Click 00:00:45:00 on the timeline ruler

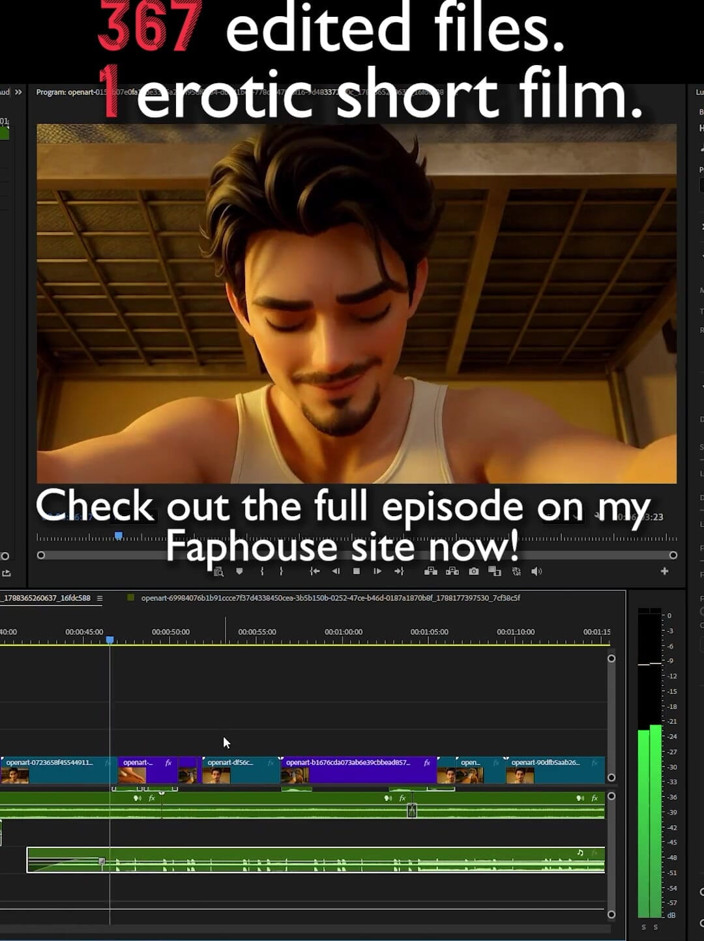(84, 632)
